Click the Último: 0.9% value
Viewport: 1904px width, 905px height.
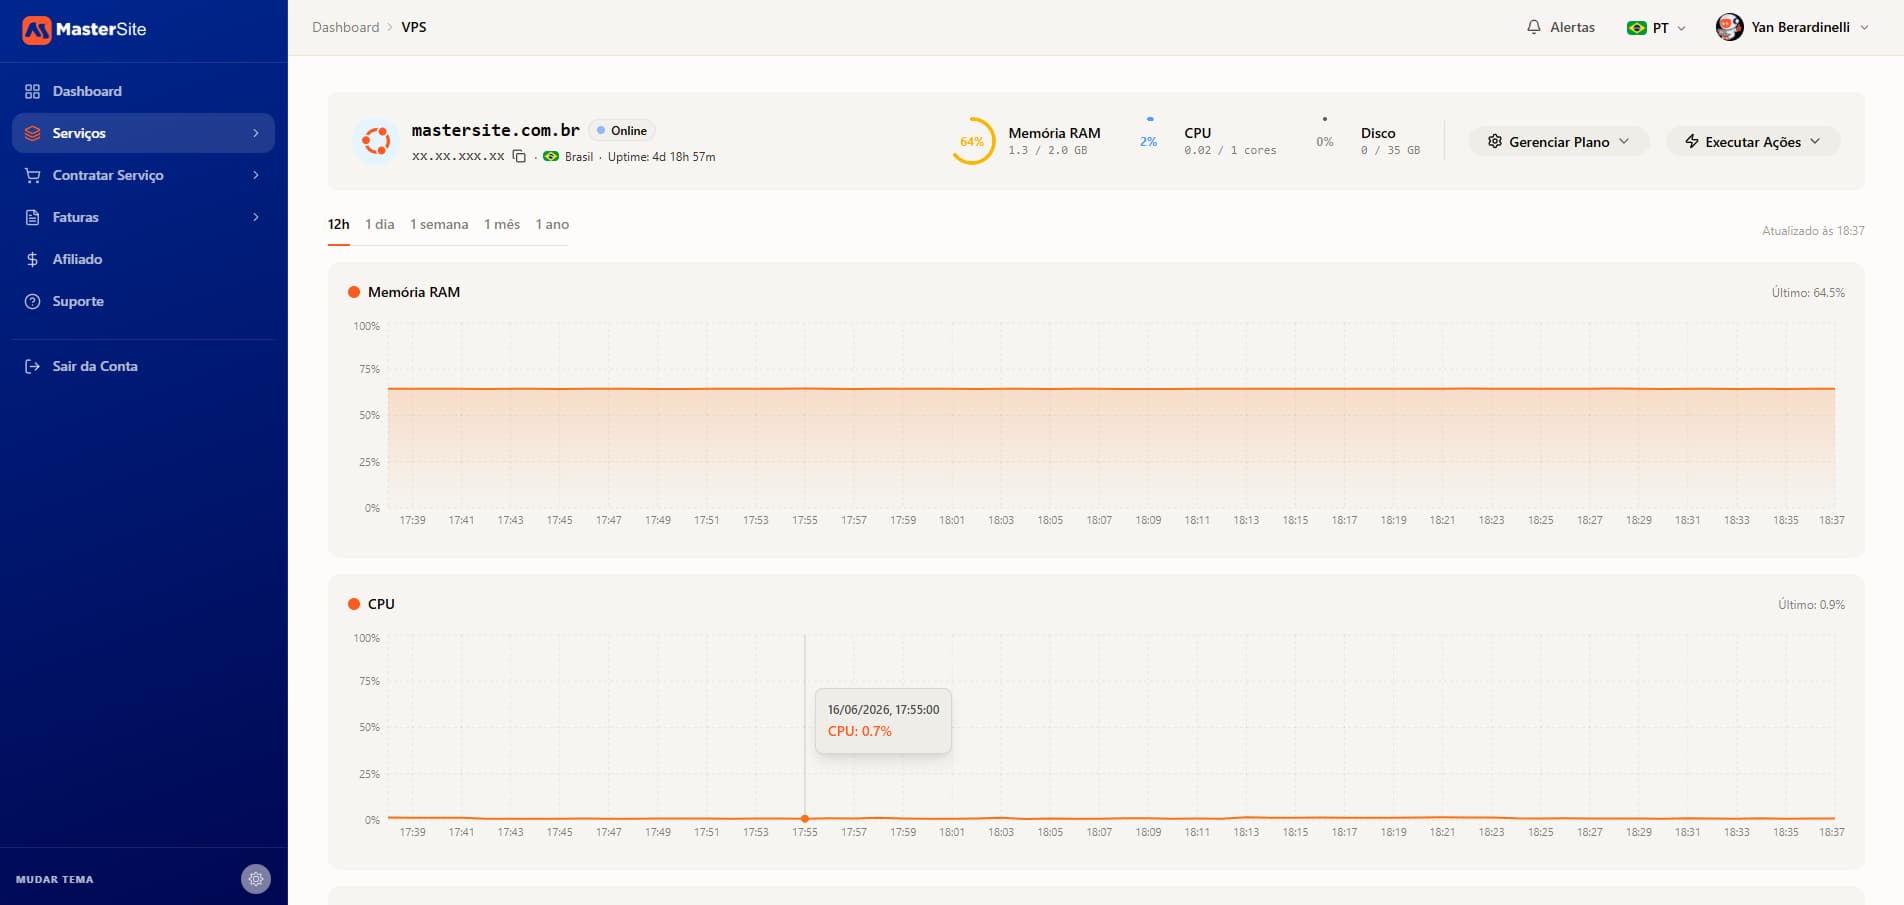pyautogui.click(x=1812, y=605)
